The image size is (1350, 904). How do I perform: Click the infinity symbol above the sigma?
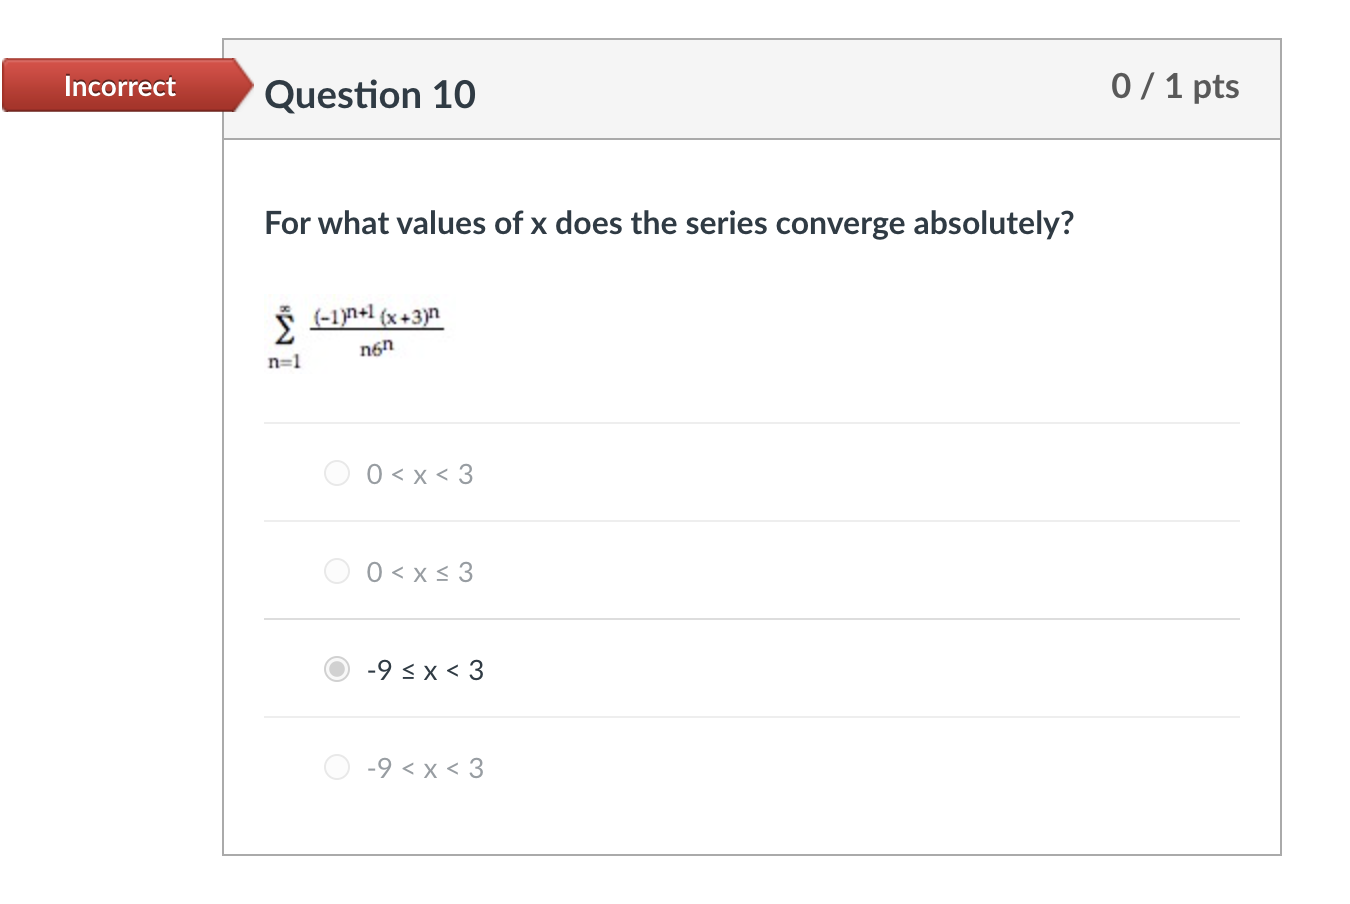[285, 308]
